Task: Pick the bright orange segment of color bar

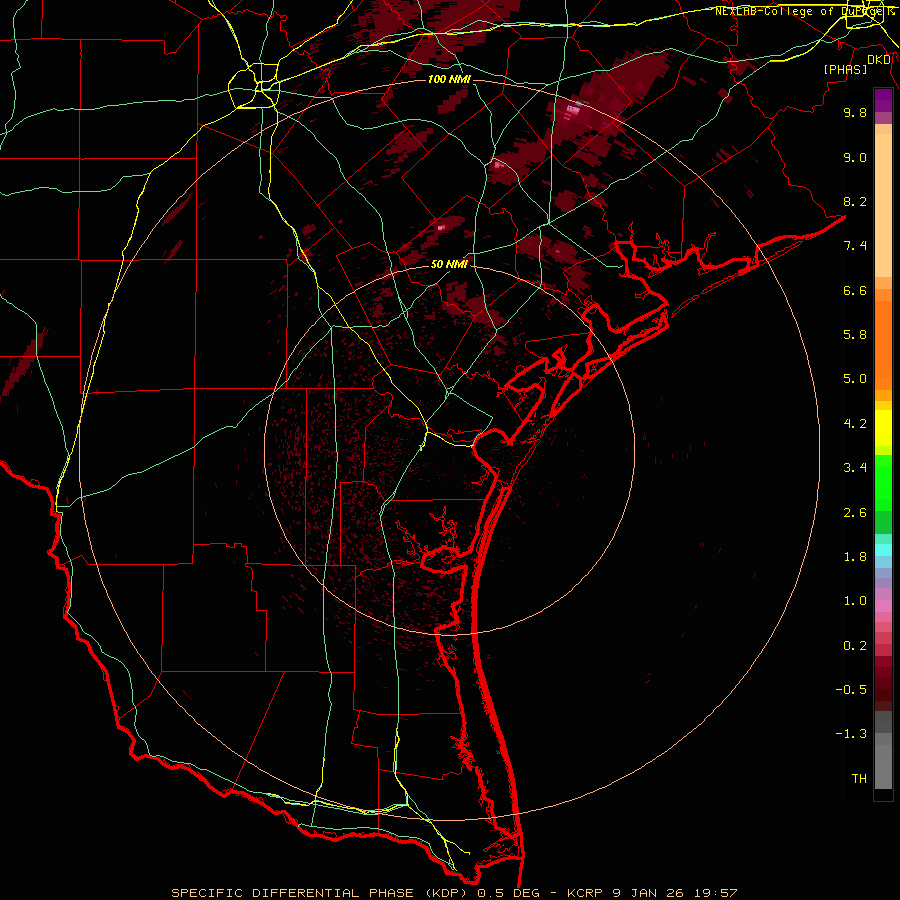Action: click(x=883, y=344)
